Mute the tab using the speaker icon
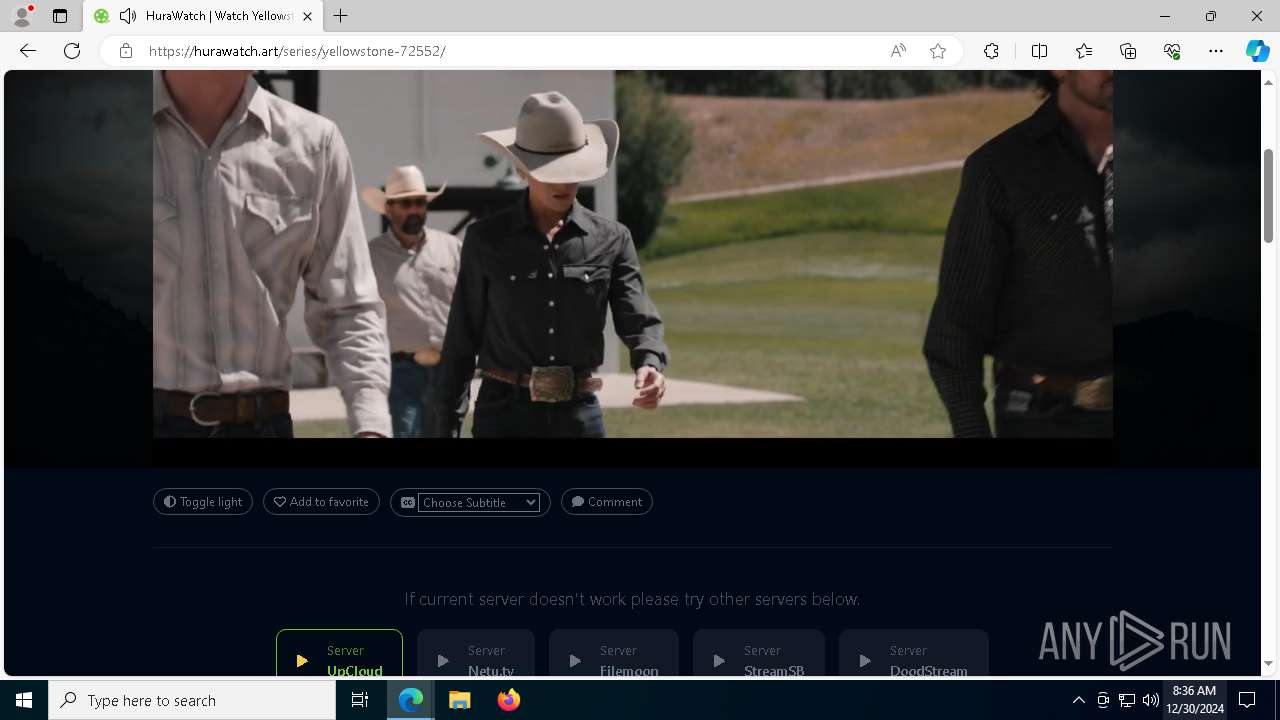 tap(128, 16)
